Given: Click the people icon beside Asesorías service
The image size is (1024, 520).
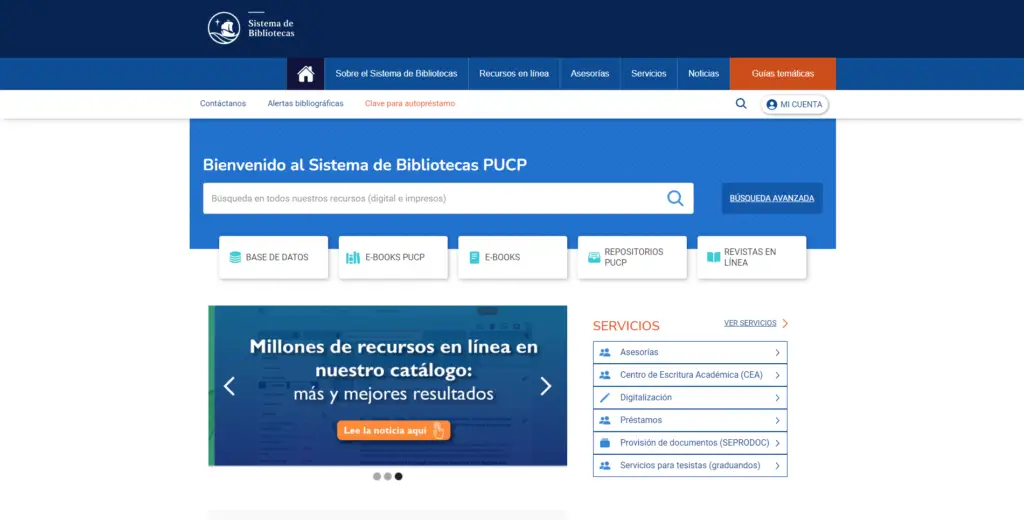Looking at the screenshot, I should [x=605, y=352].
